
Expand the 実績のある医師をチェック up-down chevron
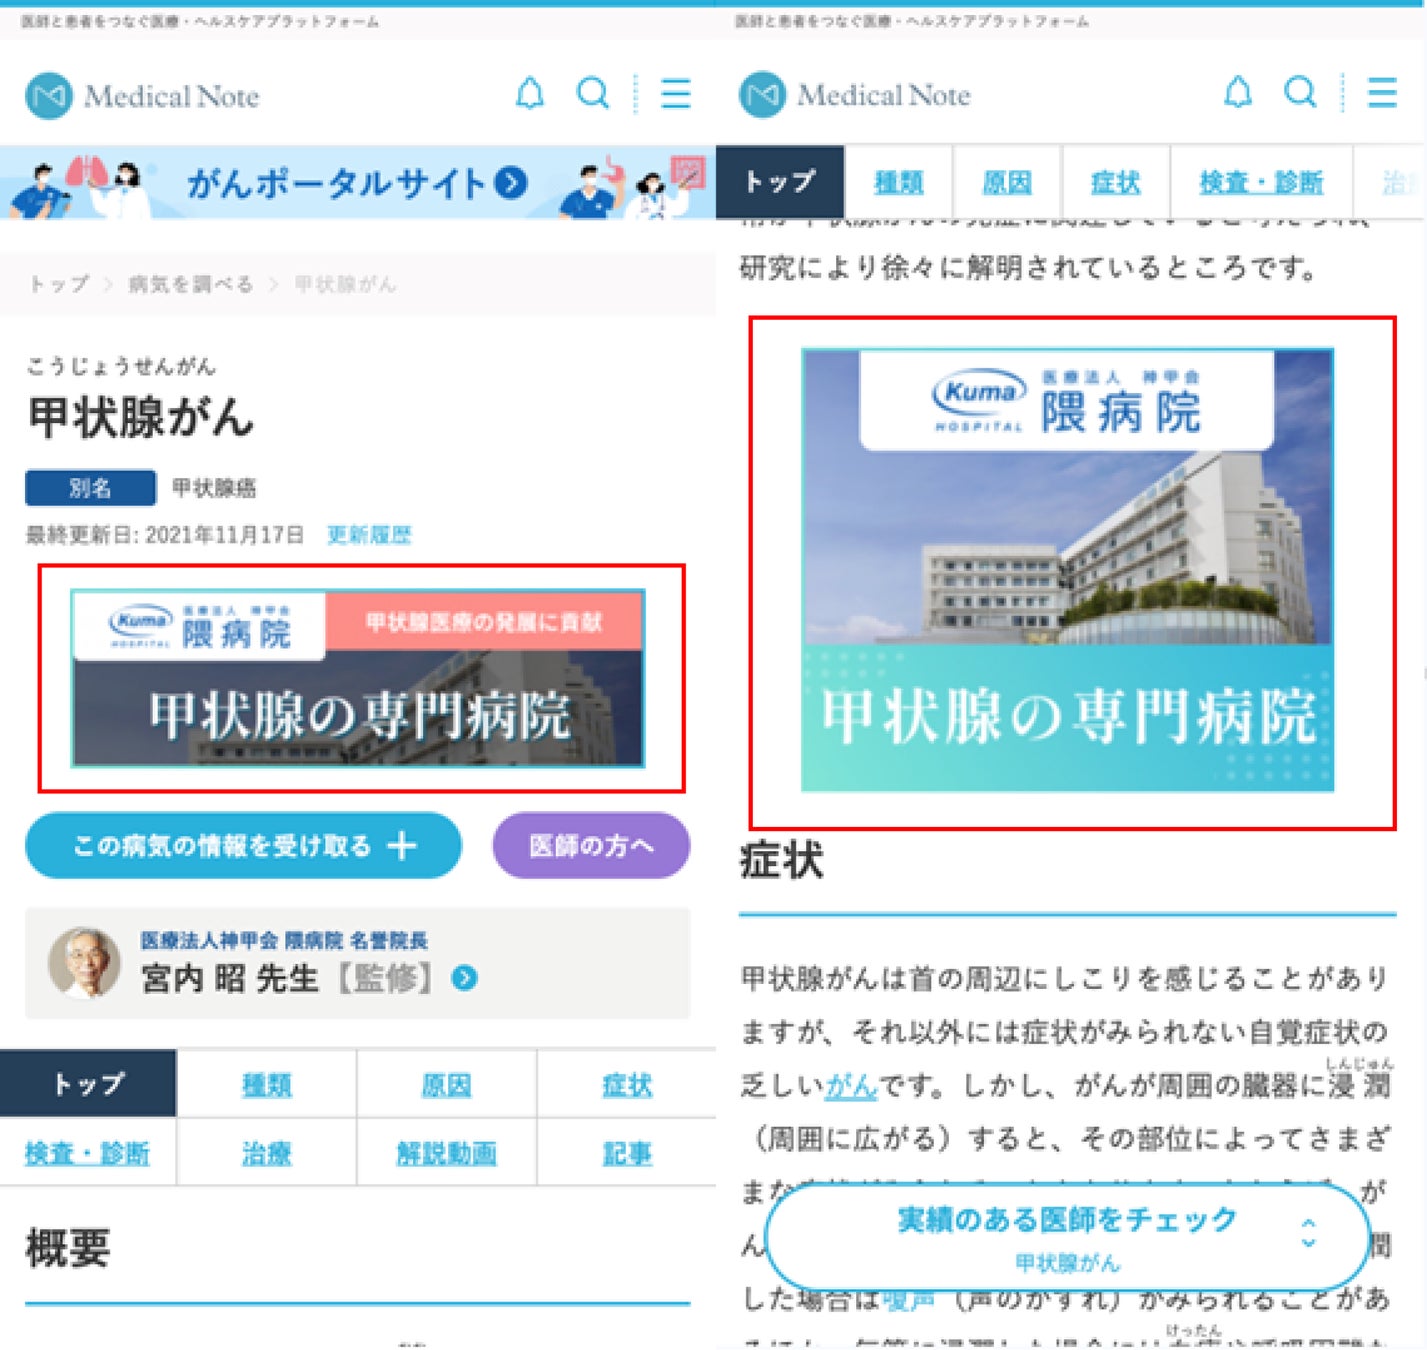click(x=1308, y=1233)
